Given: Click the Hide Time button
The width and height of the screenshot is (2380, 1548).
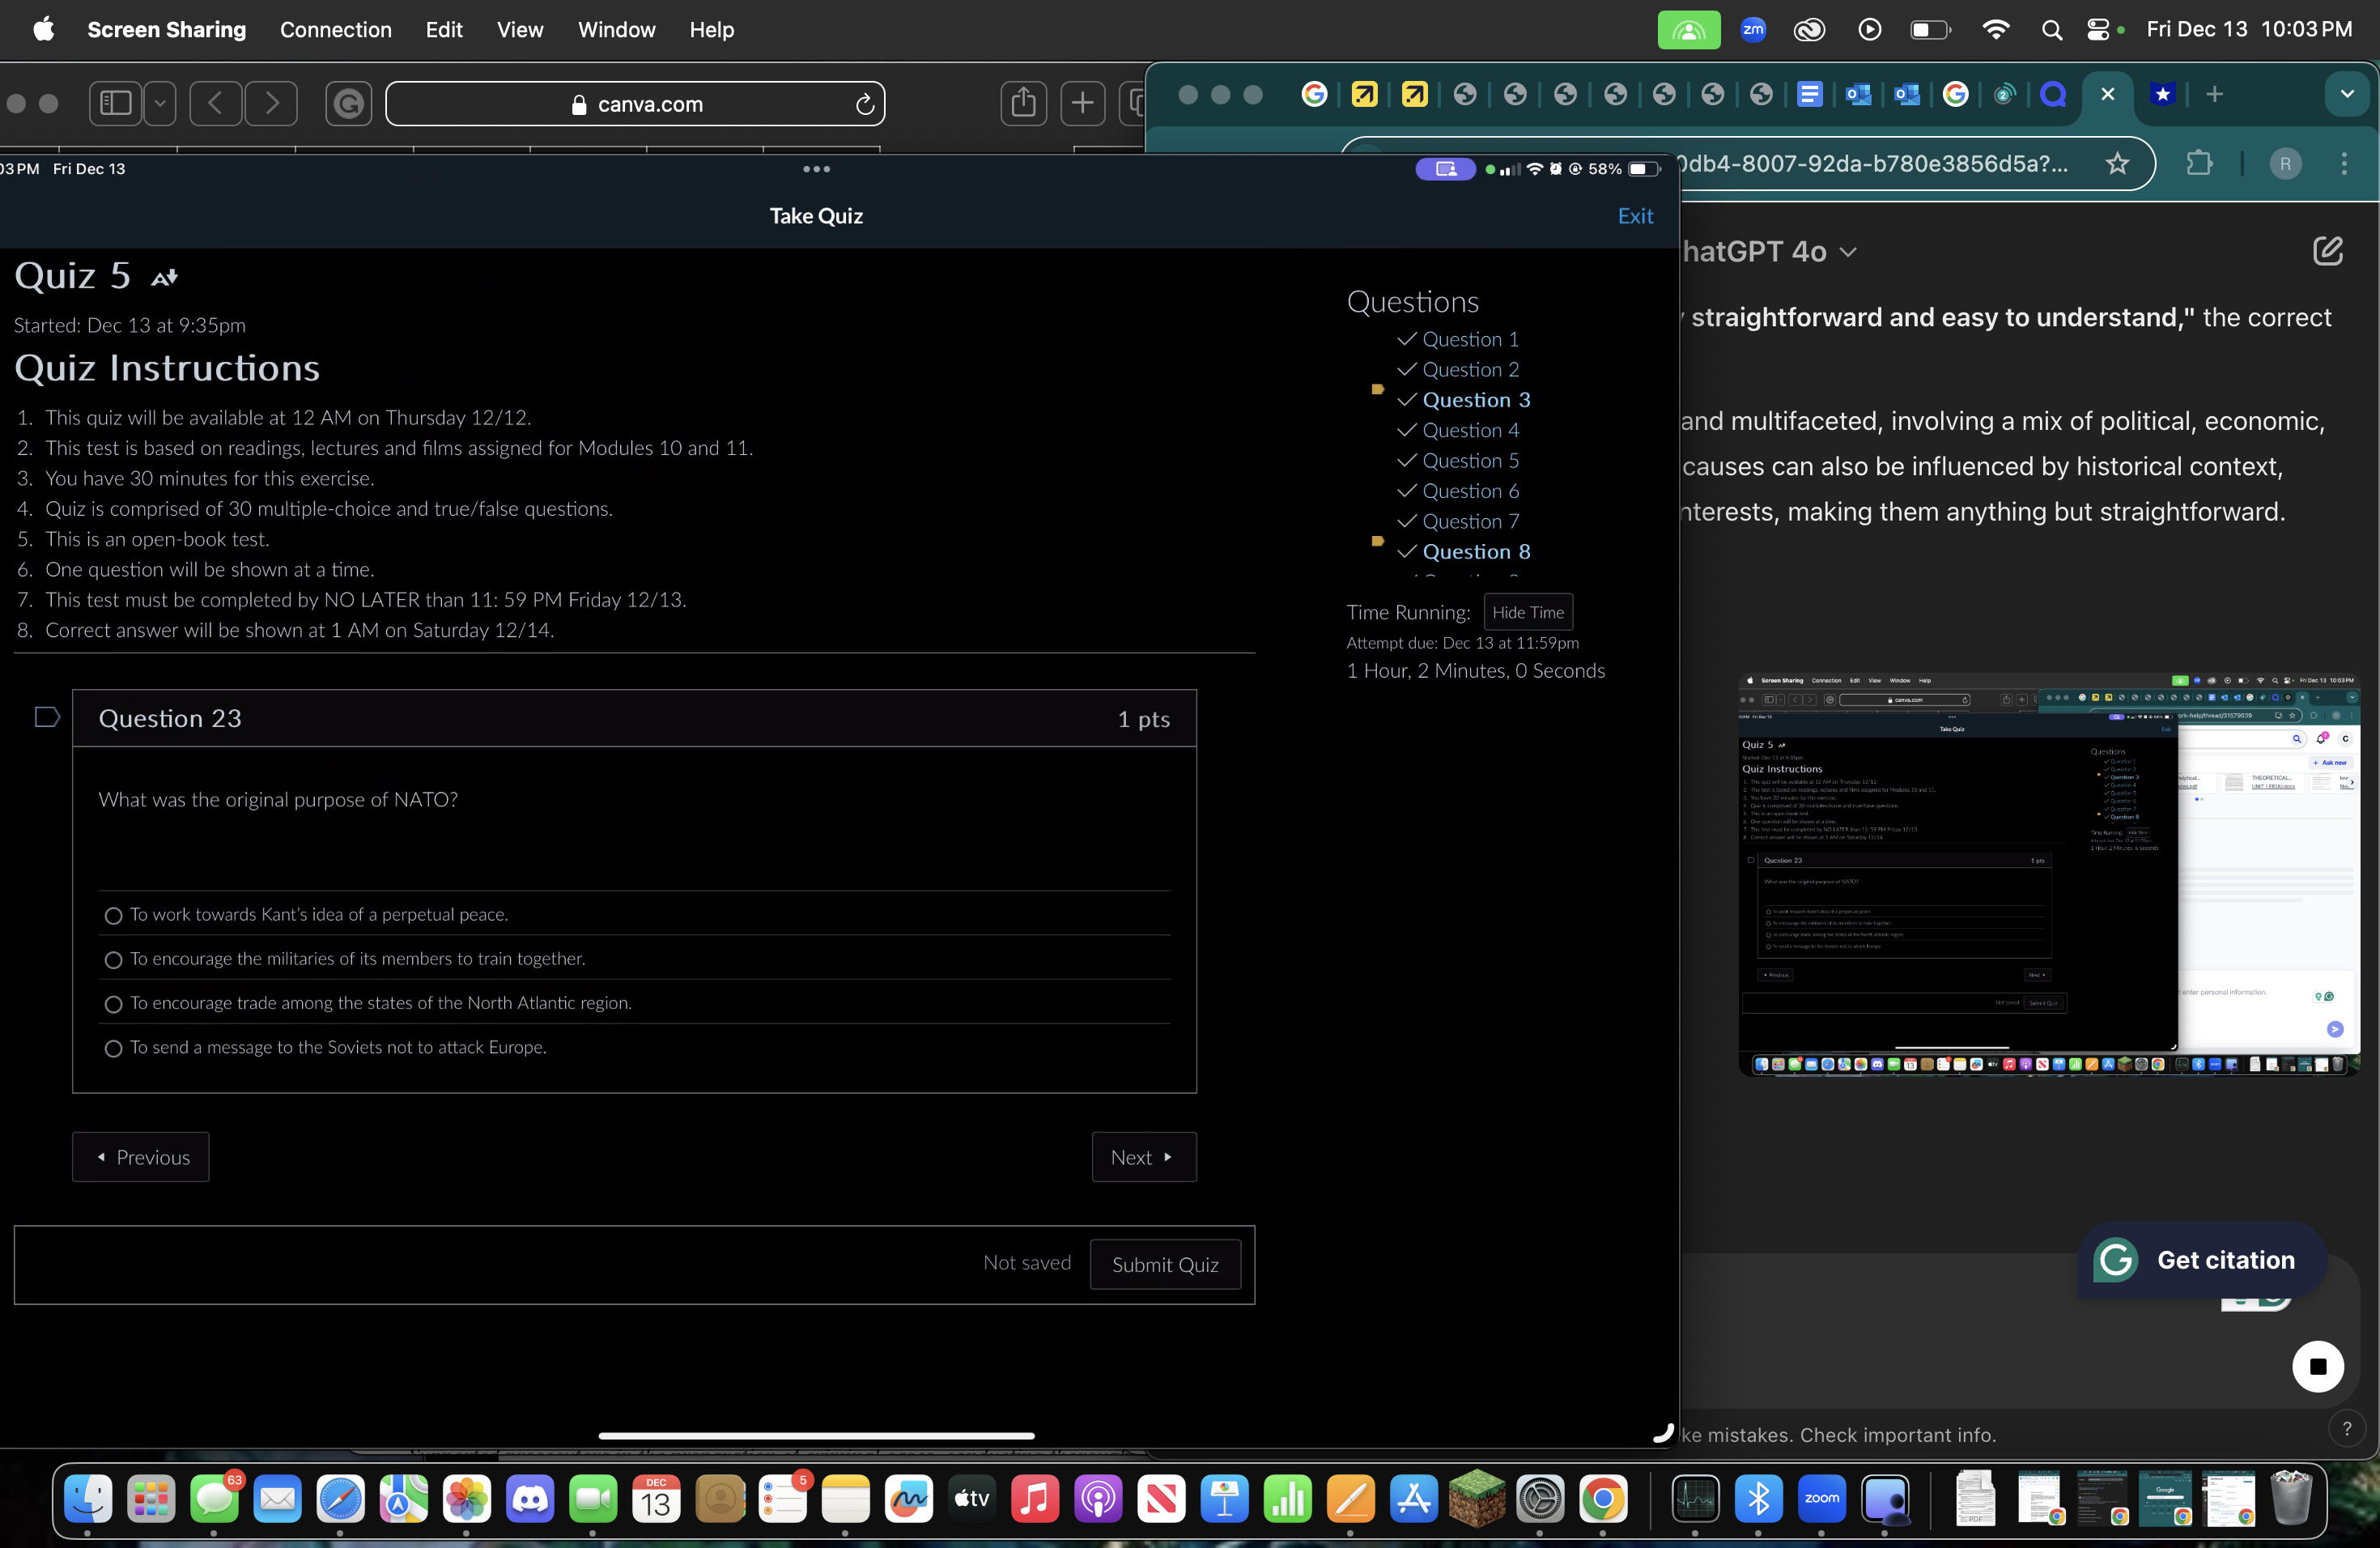Looking at the screenshot, I should click(x=1528, y=612).
